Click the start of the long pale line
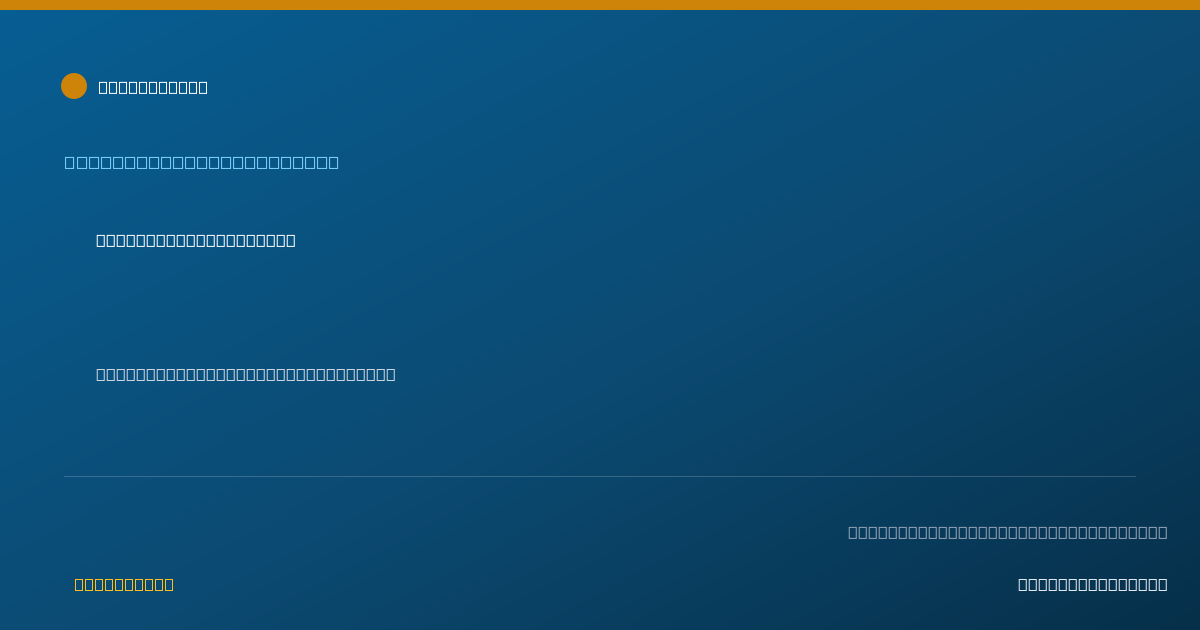This screenshot has height=630, width=1200. [101, 374]
